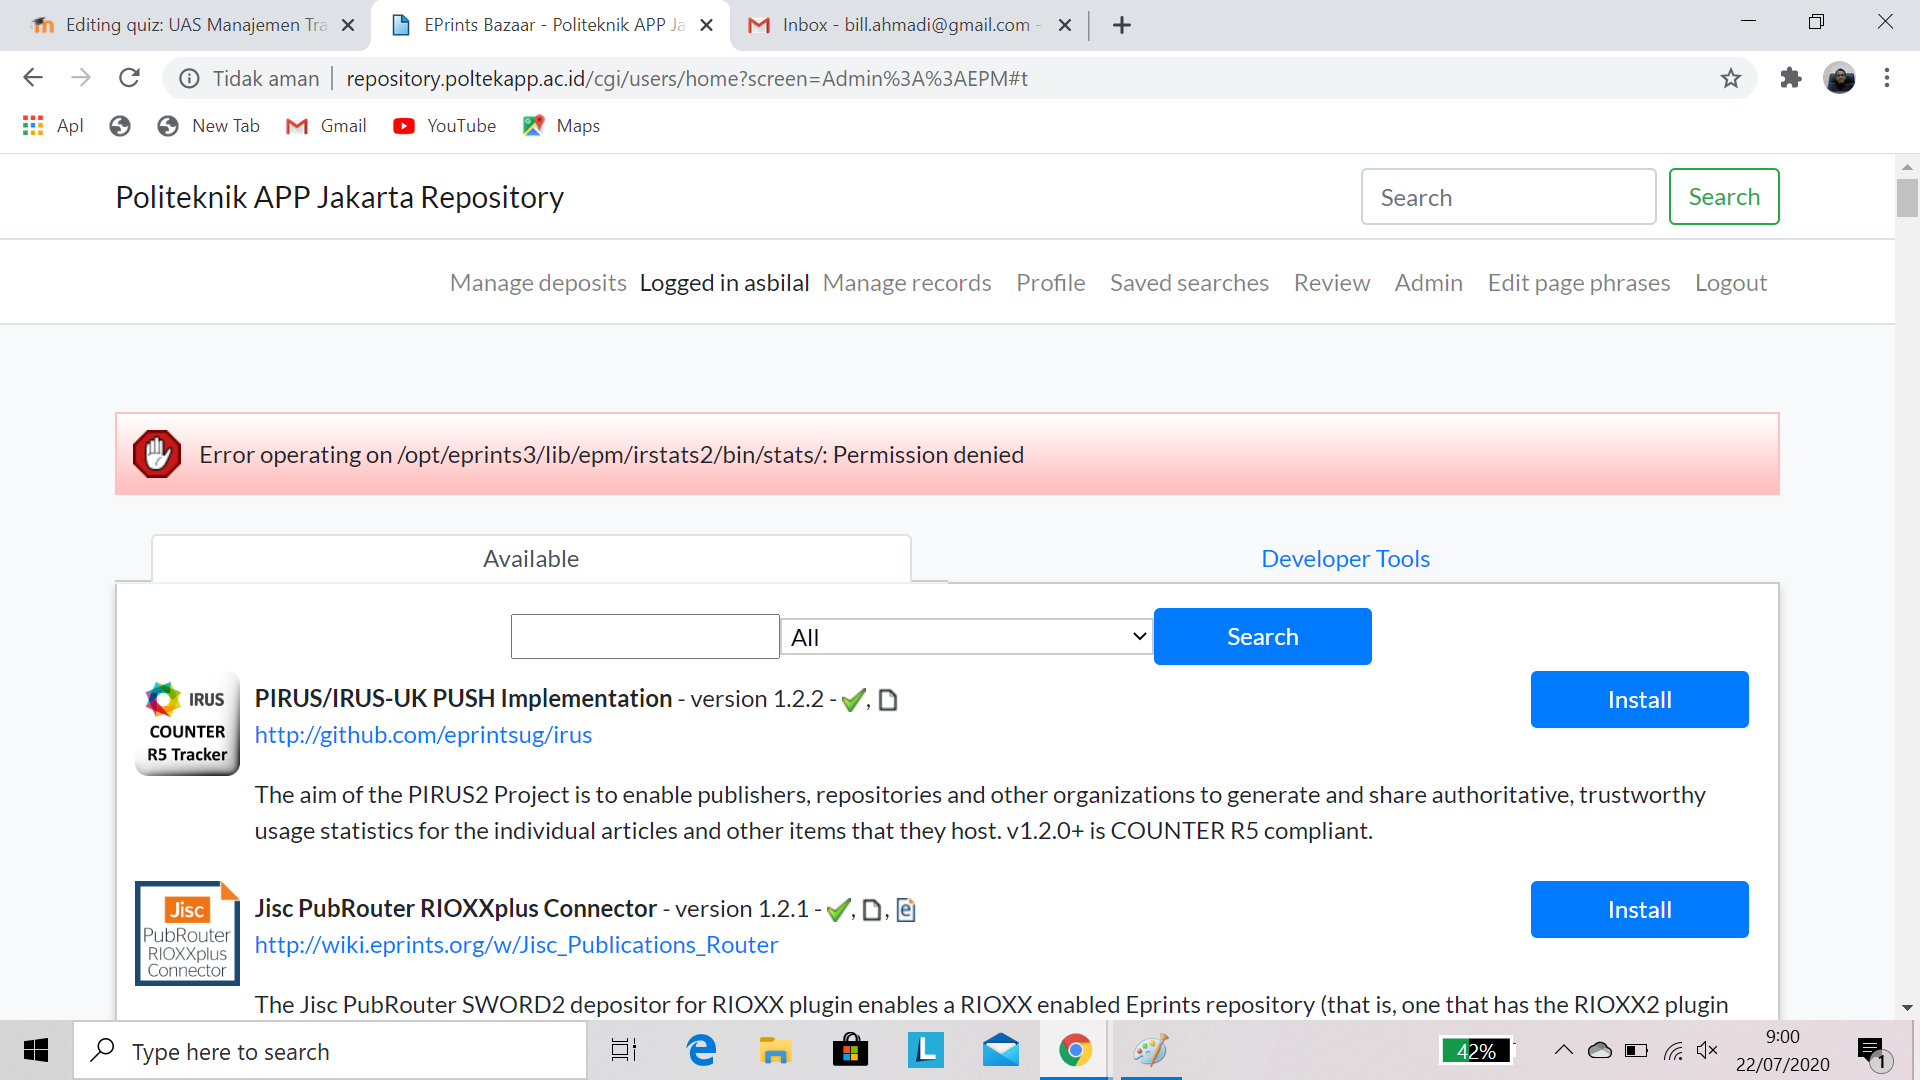1920x1080 pixels.
Task: Close the Editing quiz tab
Action: pos(348,25)
